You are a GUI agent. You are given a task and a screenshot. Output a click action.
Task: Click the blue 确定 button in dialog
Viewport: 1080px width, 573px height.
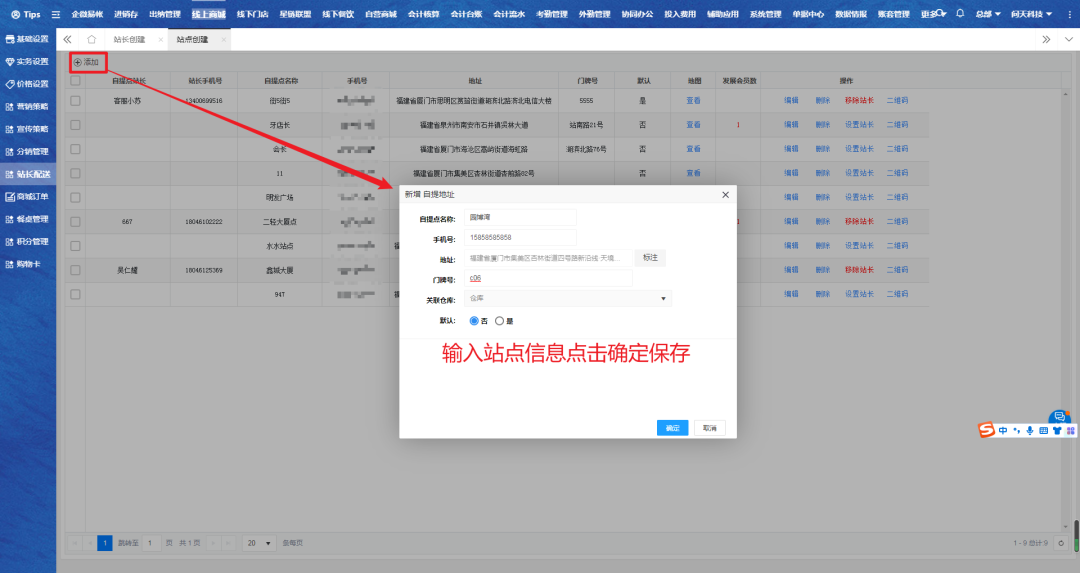[672, 428]
